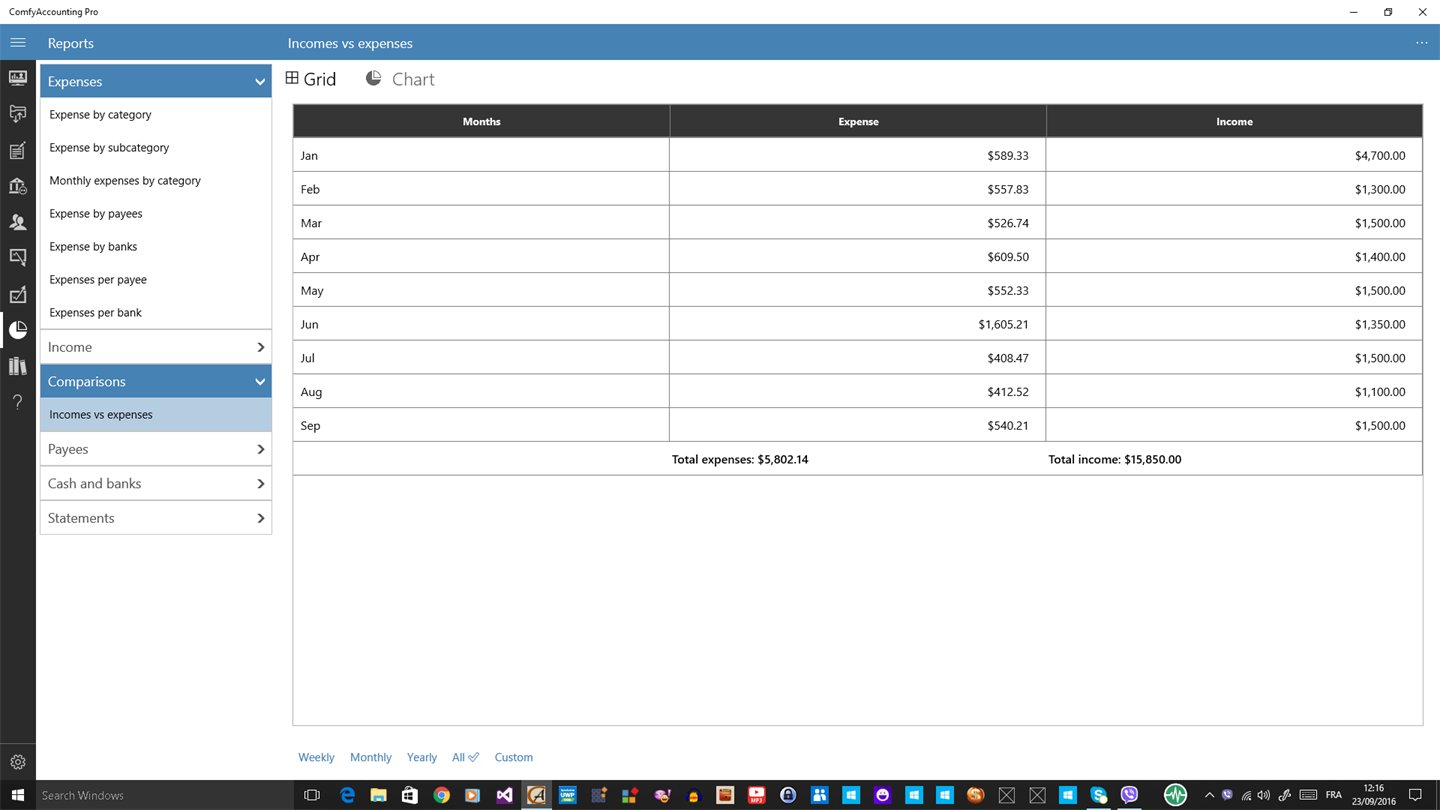Click the Expense column header
Screen dimensions: 1440x810
click(x=858, y=121)
